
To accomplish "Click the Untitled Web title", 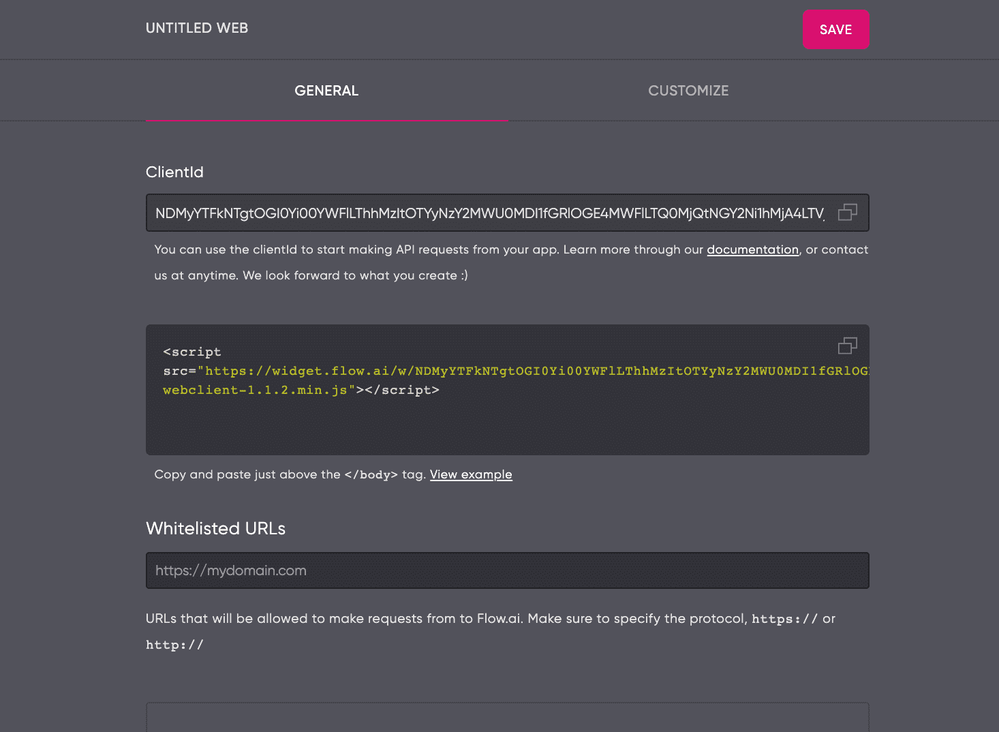I will coord(197,28).
